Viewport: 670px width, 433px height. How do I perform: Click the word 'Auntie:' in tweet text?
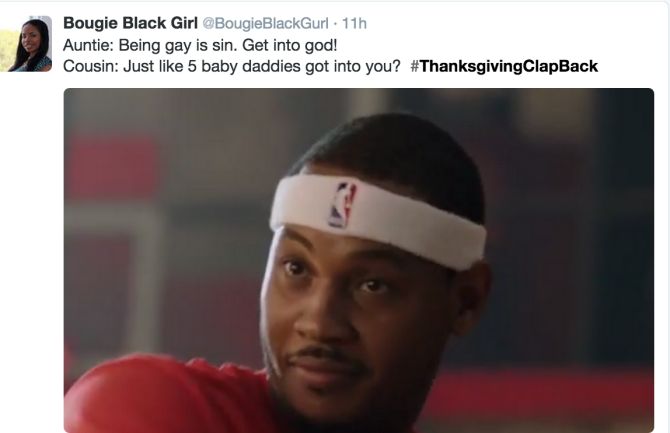pos(88,45)
